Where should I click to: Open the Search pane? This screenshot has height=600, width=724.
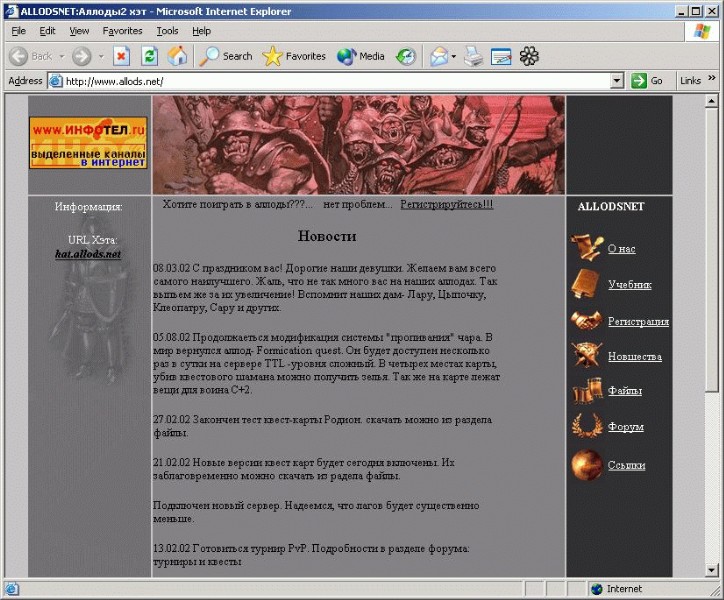(226, 56)
